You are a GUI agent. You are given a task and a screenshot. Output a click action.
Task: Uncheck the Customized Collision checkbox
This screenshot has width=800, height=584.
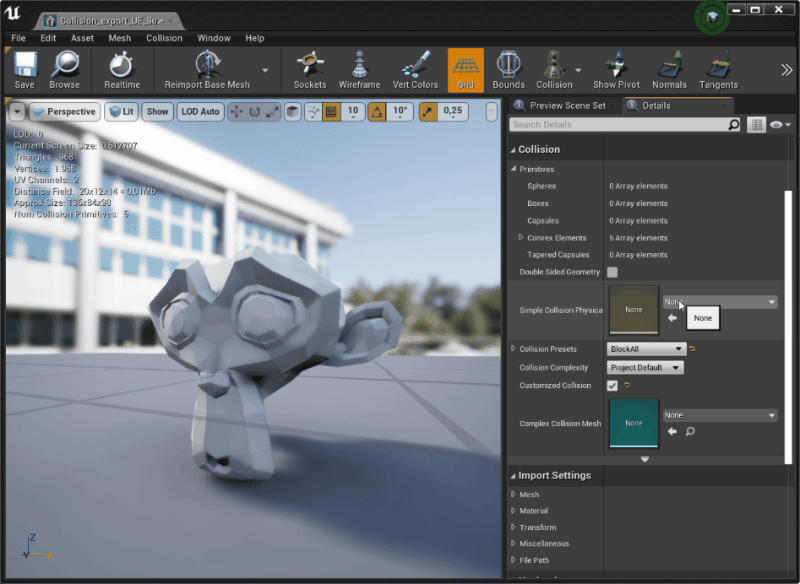click(612, 385)
